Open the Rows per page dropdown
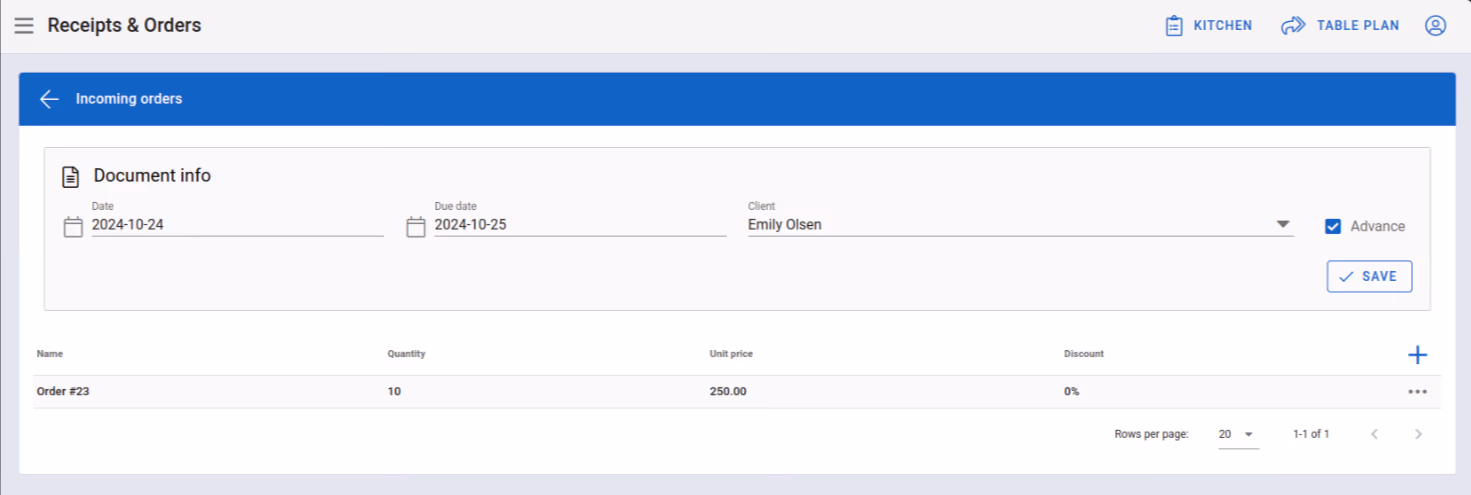The height and width of the screenshot is (495, 1471). pos(1238,434)
